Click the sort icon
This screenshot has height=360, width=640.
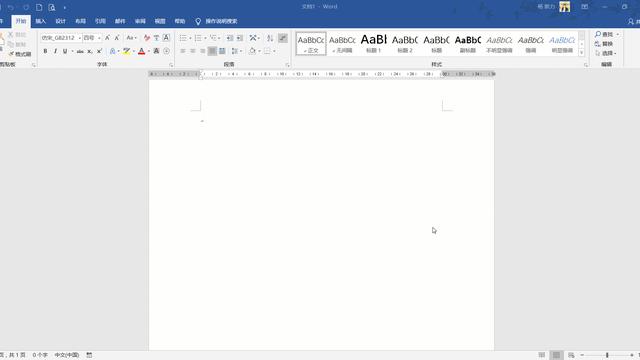pyautogui.click(x=270, y=38)
